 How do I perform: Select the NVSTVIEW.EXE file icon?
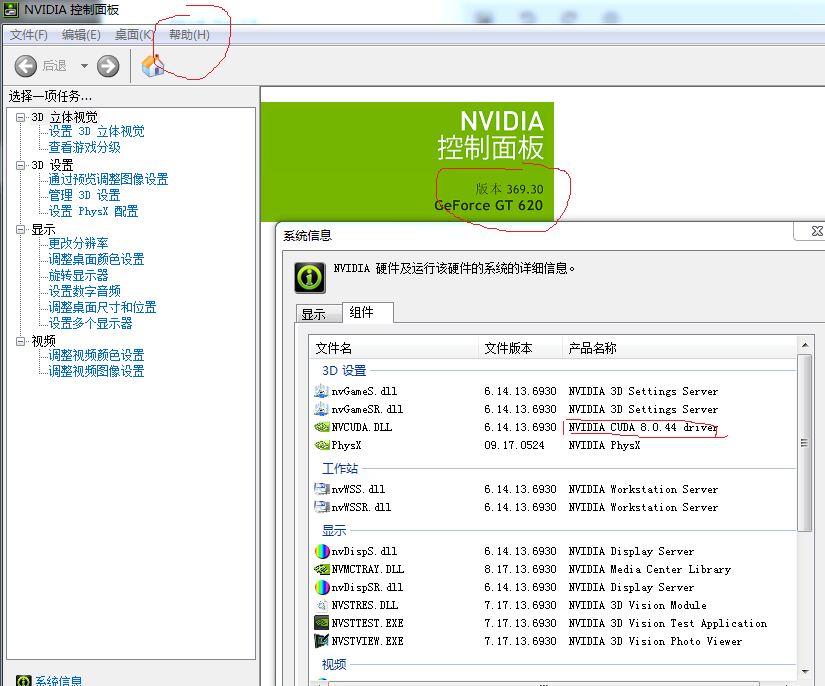tap(322, 641)
